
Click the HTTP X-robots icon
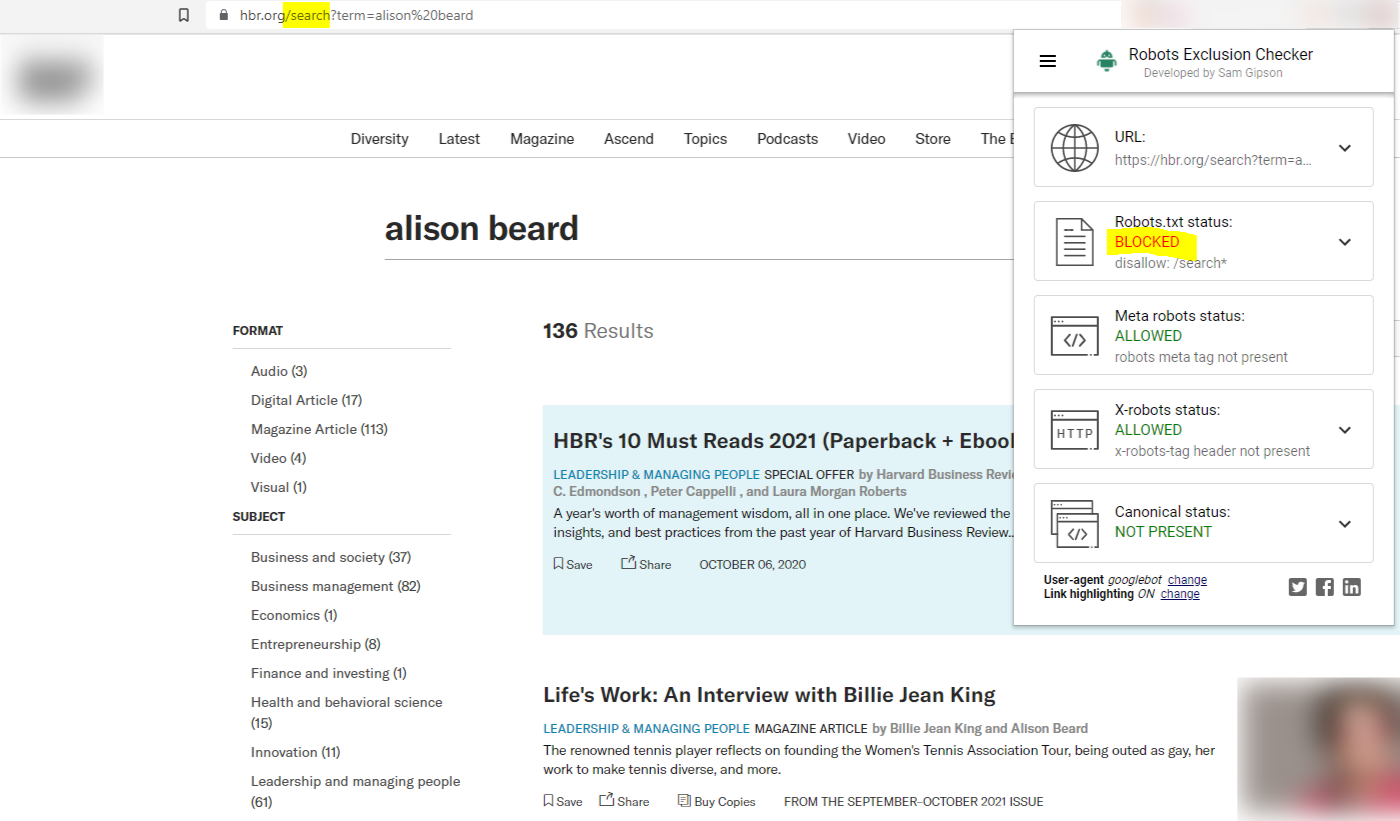click(x=1074, y=429)
